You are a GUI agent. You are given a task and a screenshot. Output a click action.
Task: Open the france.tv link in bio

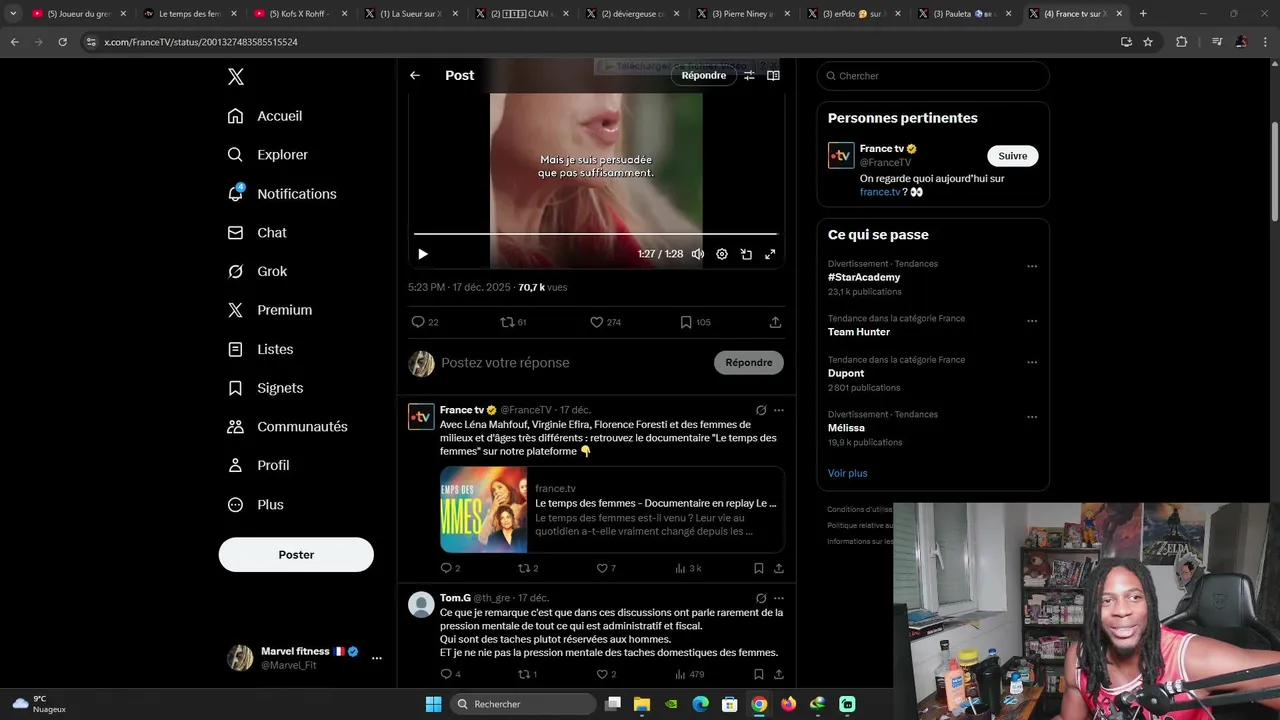tap(880, 192)
